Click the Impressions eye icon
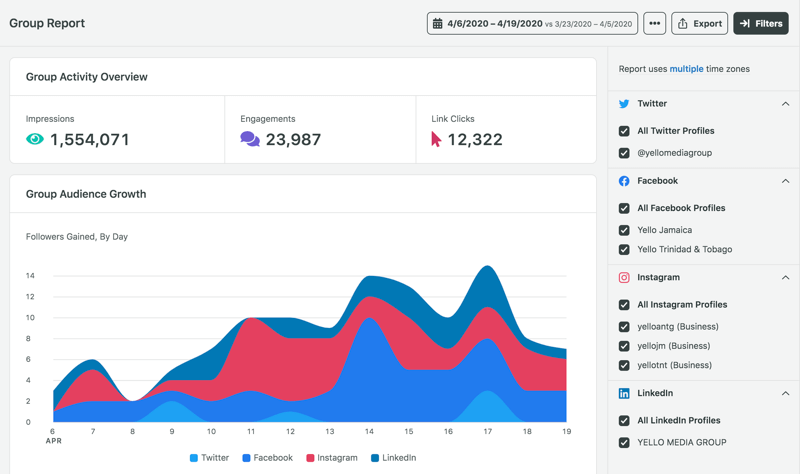This screenshot has height=474, width=800. coord(35,140)
